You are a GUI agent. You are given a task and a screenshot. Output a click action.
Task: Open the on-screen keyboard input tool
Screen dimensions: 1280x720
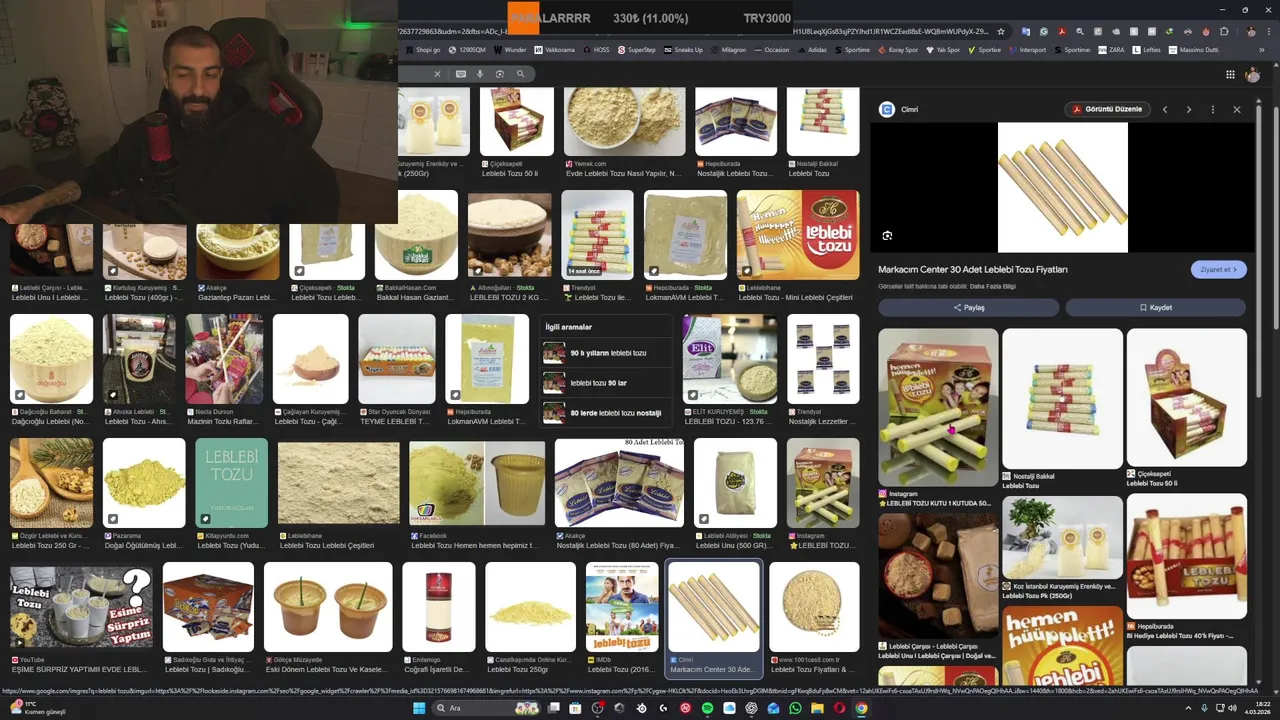[461, 74]
